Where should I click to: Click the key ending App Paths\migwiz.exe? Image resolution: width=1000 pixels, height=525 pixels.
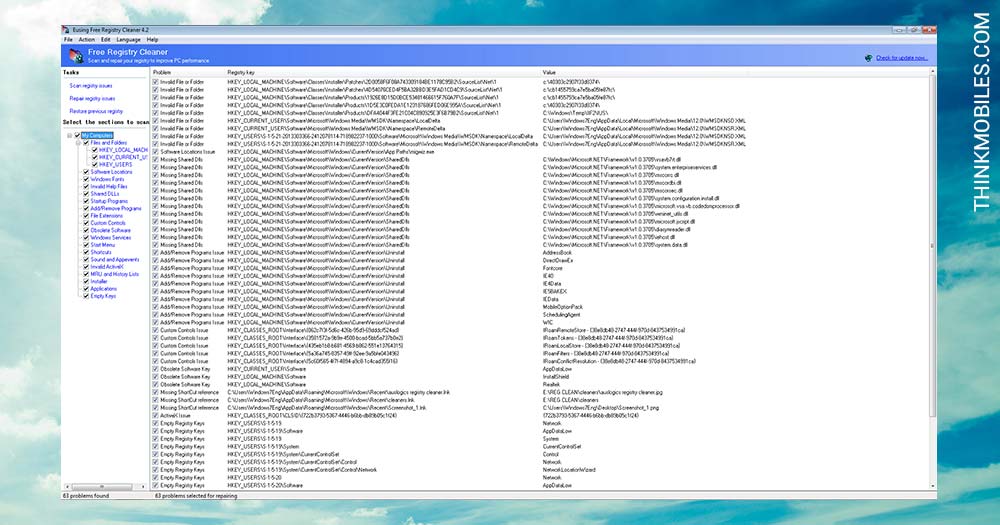click(x=330, y=152)
